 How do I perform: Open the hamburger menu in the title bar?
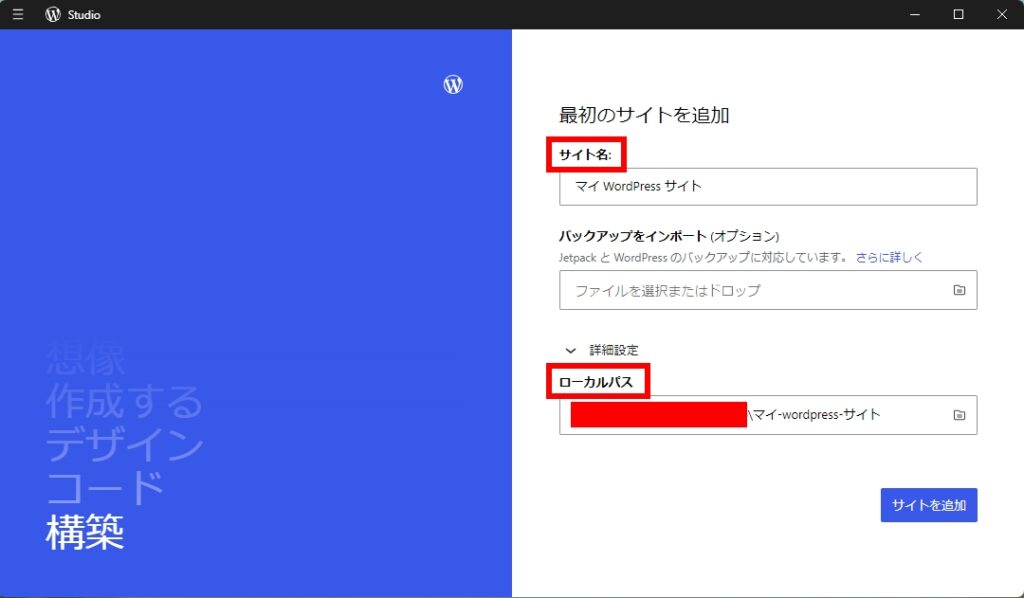17,14
